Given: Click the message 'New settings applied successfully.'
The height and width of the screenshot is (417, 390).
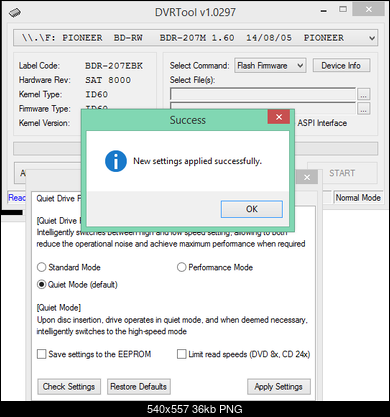Looking at the screenshot, I should pyautogui.click(x=197, y=161).
